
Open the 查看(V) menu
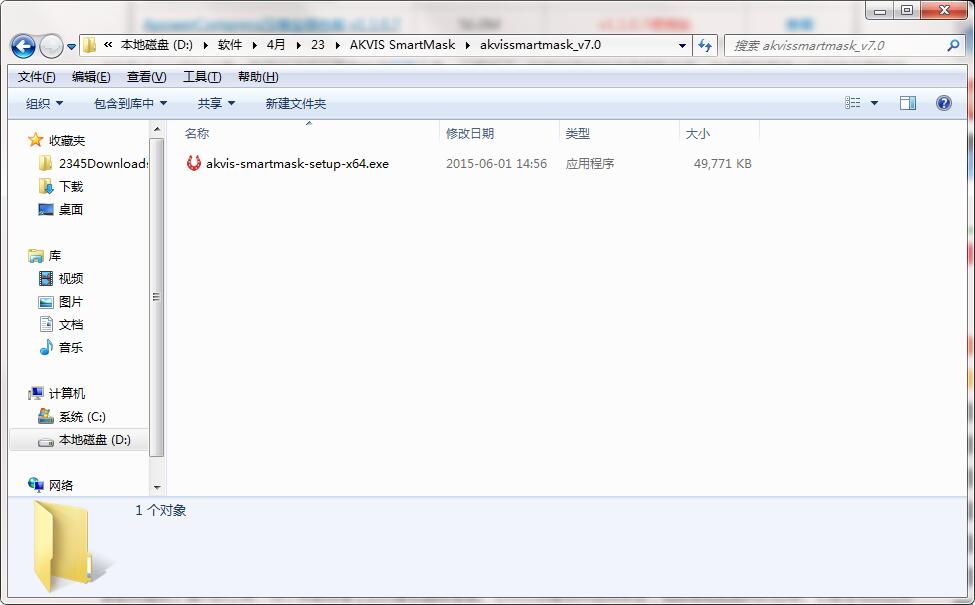coord(146,76)
